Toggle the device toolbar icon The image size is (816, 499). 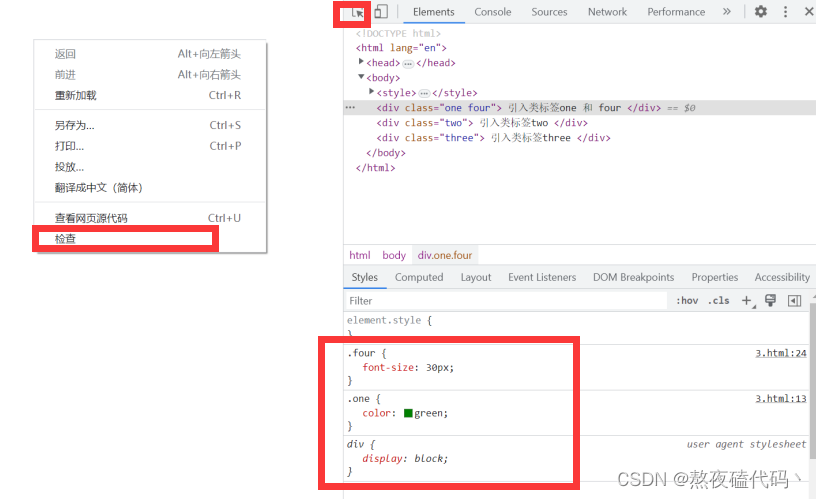(381, 11)
